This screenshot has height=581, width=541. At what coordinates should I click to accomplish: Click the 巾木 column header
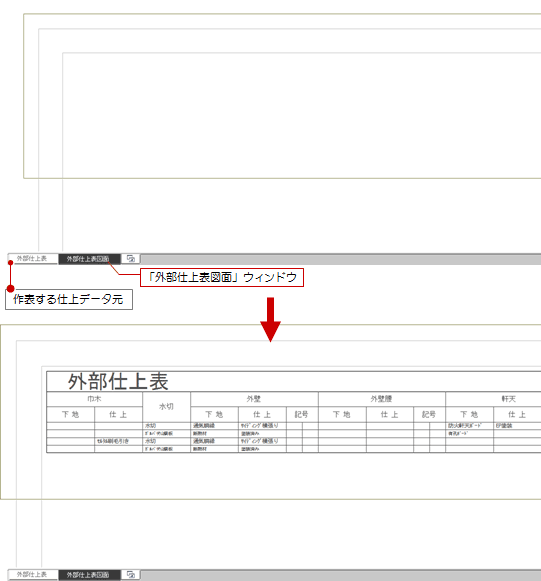point(94,399)
